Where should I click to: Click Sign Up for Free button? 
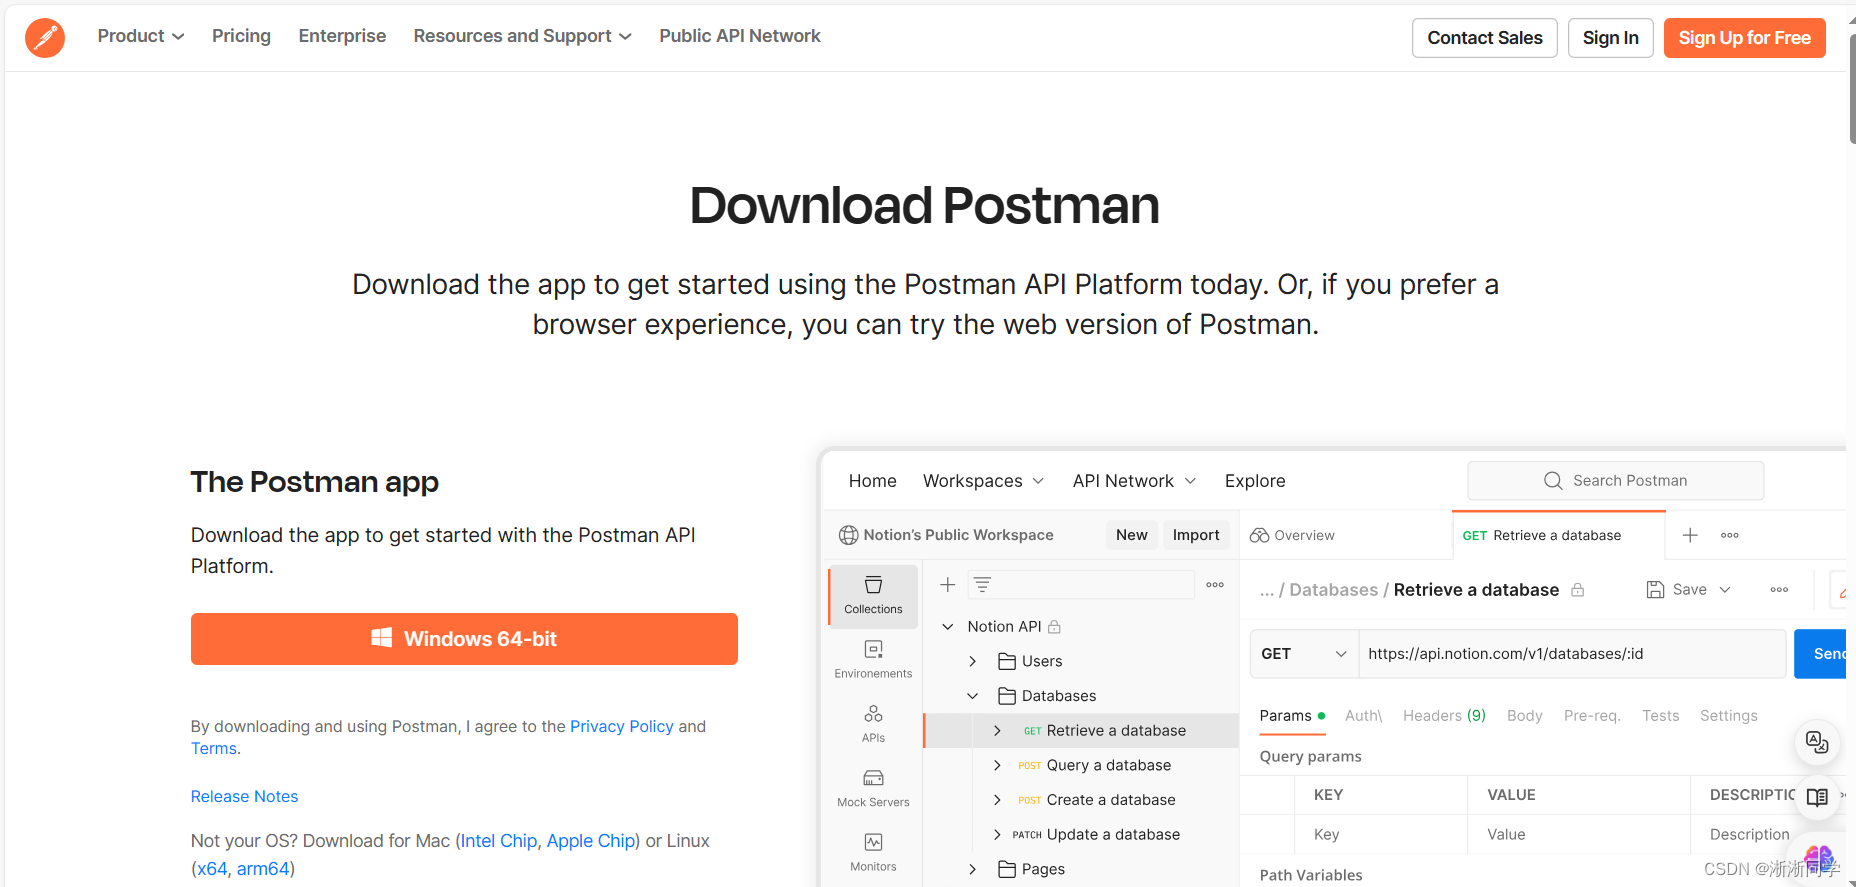tap(1744, 38)
